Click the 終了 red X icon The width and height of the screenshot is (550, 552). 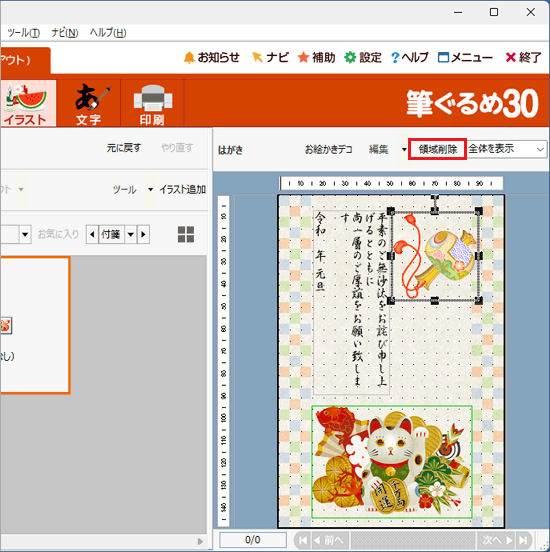tap(511, 57)
